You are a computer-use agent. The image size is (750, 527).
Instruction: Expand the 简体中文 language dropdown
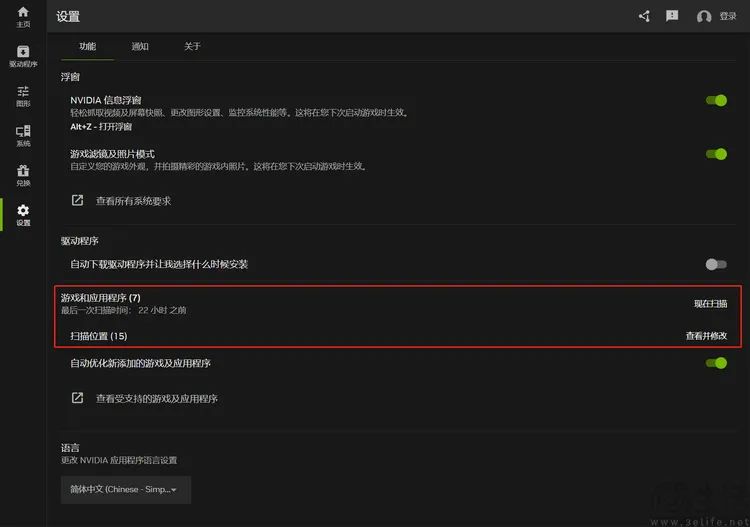click(125, 489)
